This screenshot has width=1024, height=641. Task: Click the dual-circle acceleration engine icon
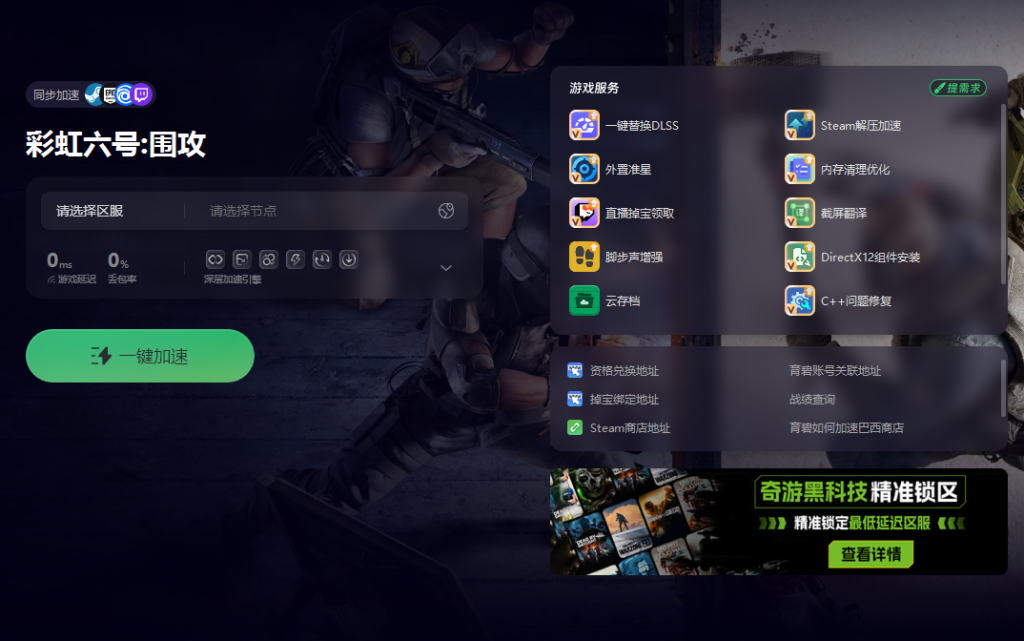click(268, 260)
